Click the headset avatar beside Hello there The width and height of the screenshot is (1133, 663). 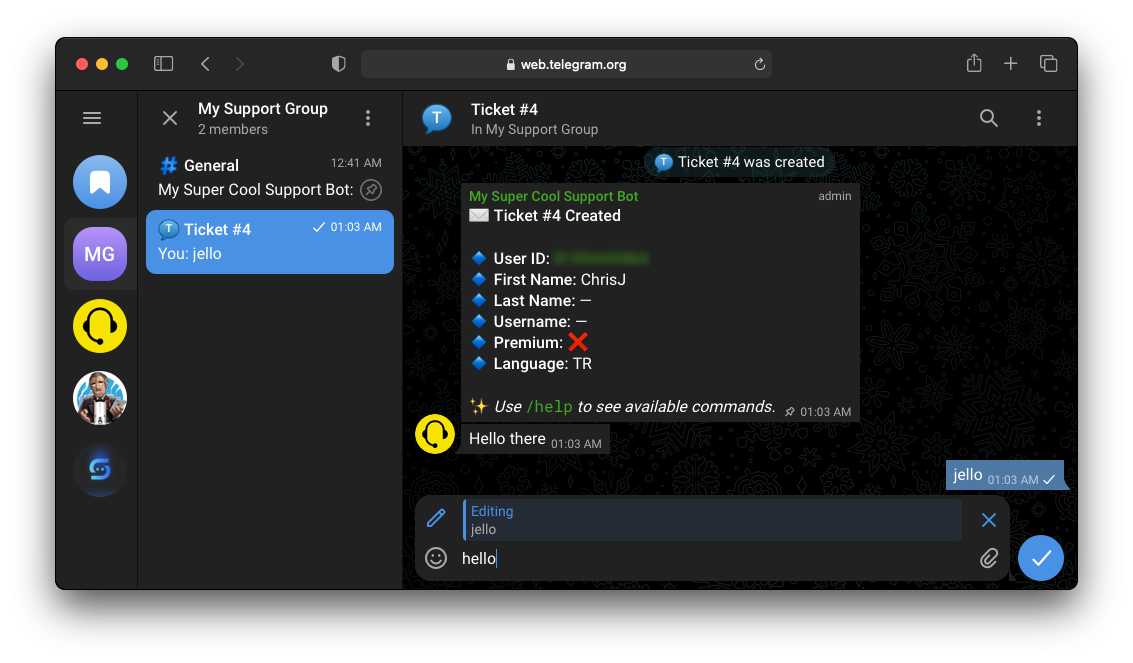[435, 434]
